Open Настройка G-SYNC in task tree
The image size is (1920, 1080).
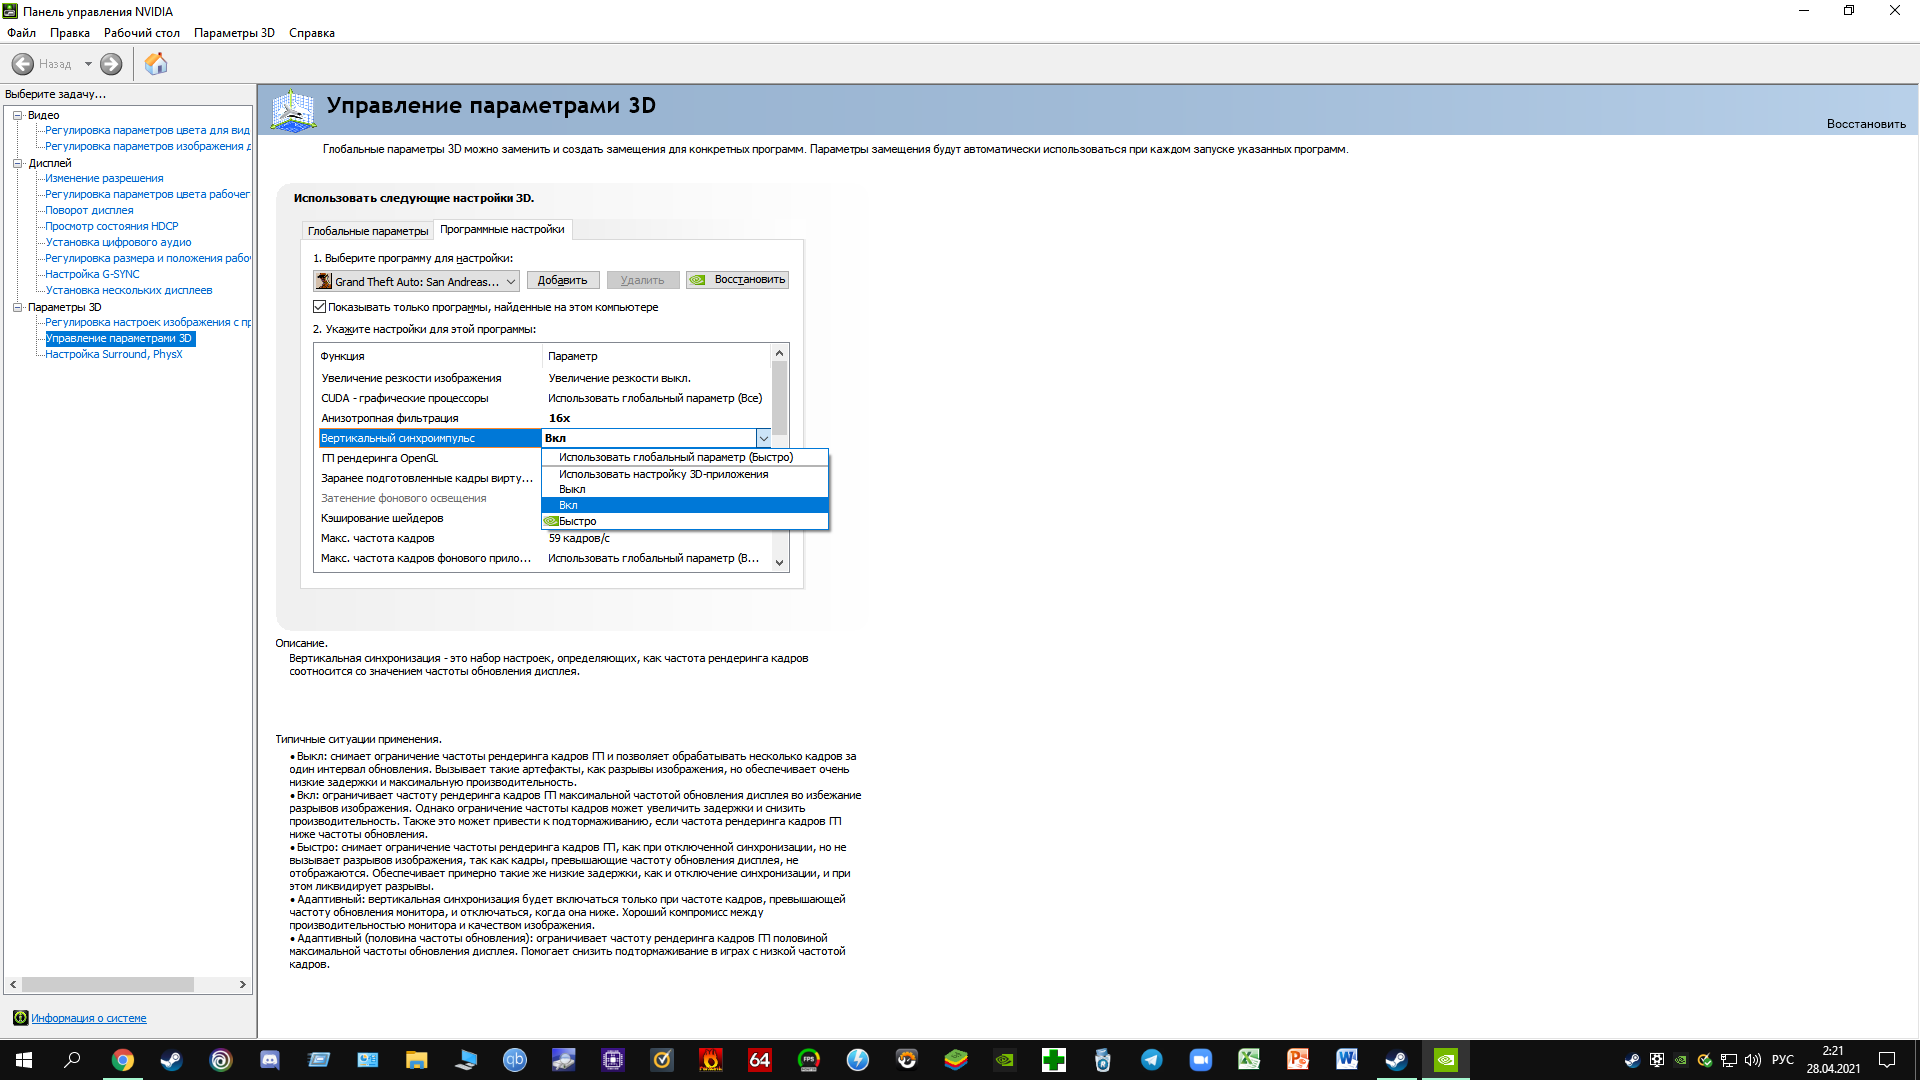click(92, 274)
